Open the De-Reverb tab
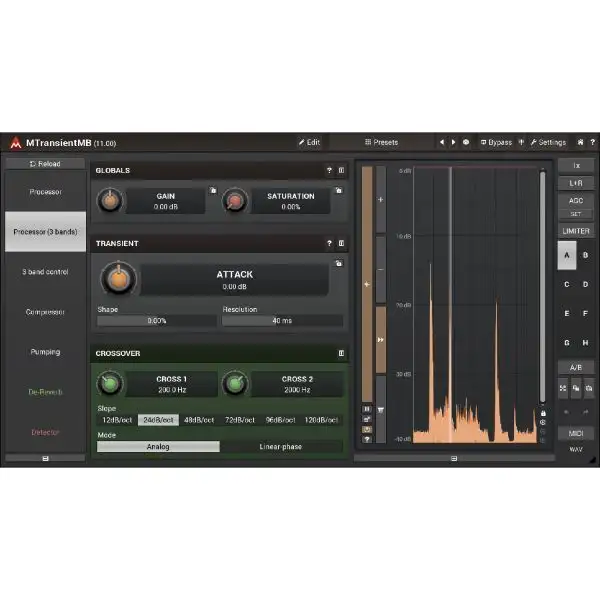The width and height of the screenshot is (600, 600). (x=45, y=392)
